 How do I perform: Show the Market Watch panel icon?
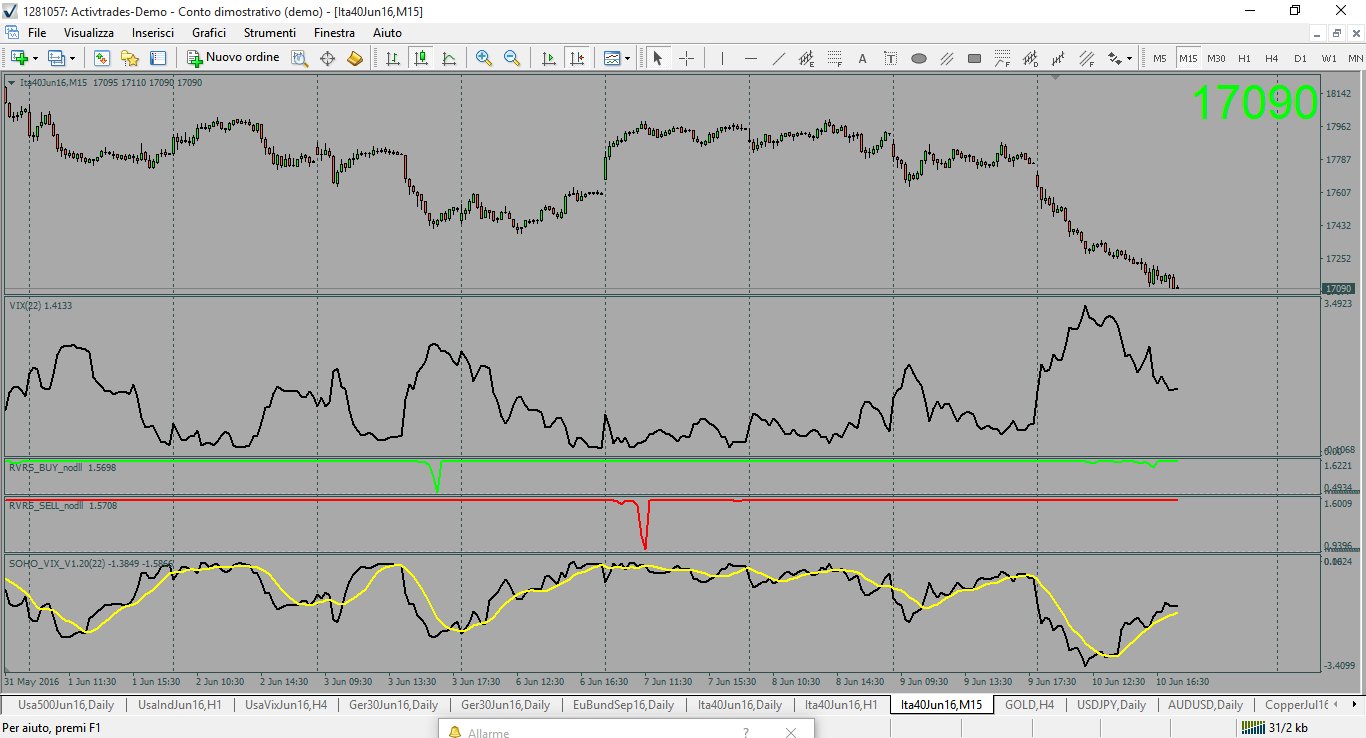click(x=102, y=58)
